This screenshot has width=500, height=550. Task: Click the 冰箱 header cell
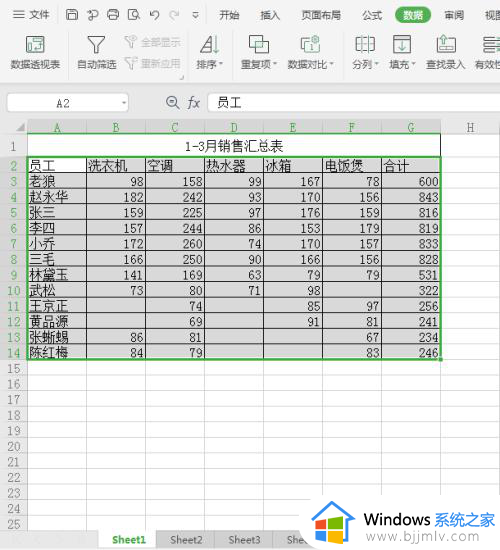293,165
